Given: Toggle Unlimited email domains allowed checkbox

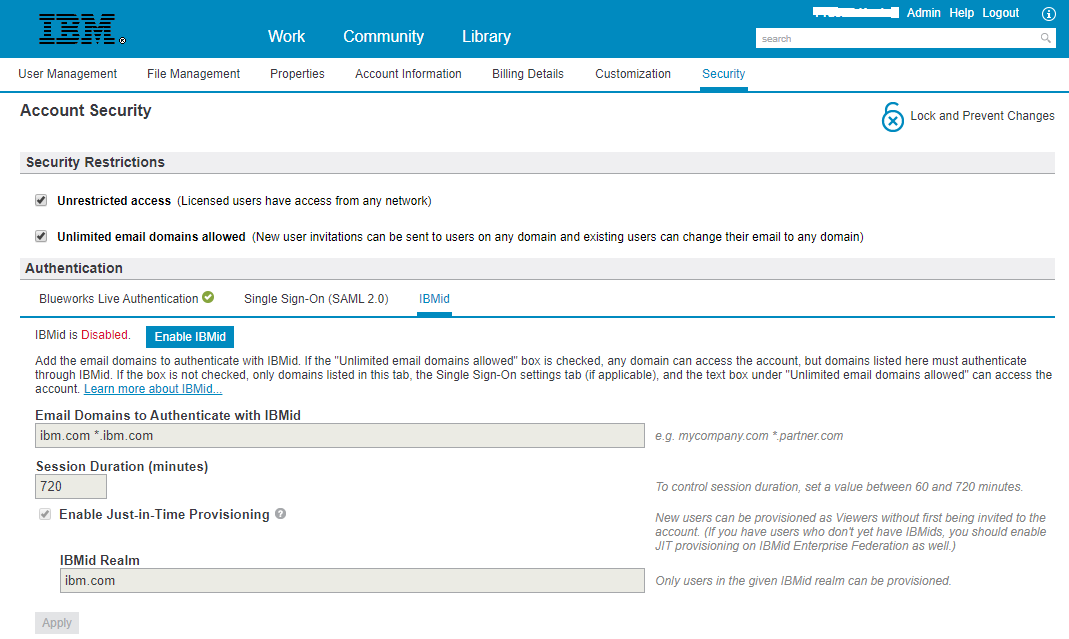Looking at the screenshot, I should (x=41, y=236).
